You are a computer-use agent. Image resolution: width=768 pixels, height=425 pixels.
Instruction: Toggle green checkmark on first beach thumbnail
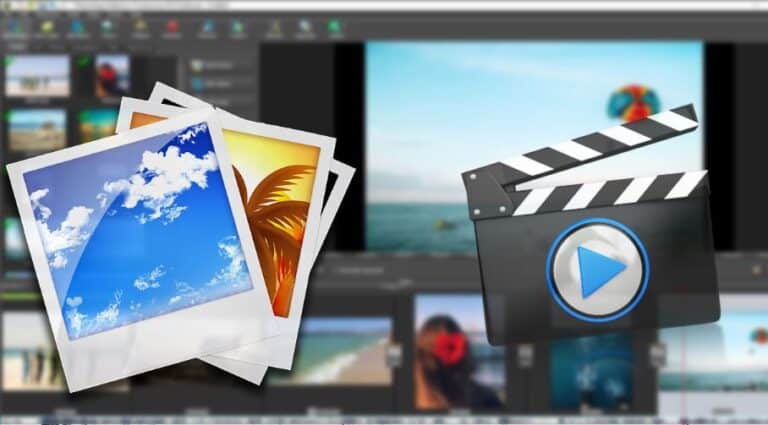pos(8,61)
